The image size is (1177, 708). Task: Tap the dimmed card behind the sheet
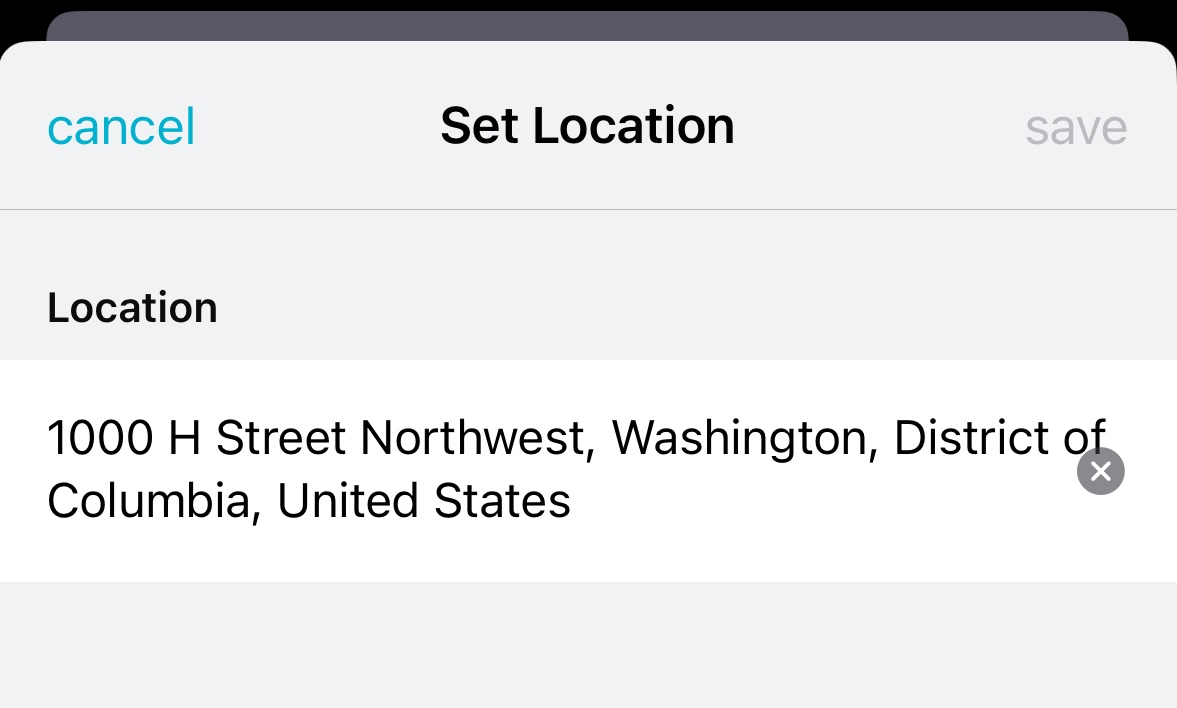pos(587,26)
